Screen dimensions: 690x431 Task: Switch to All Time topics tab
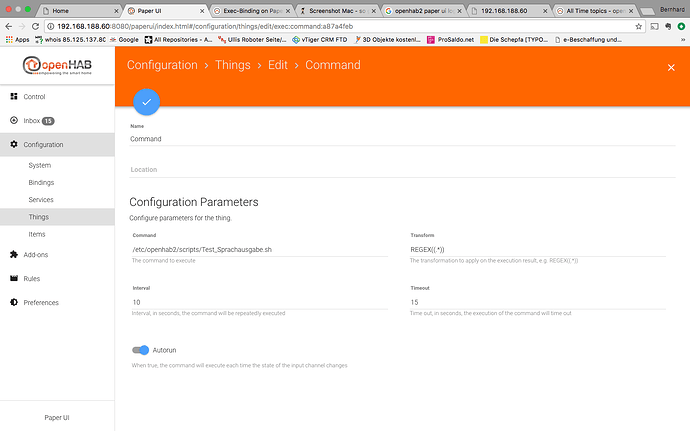pos(595,11)
